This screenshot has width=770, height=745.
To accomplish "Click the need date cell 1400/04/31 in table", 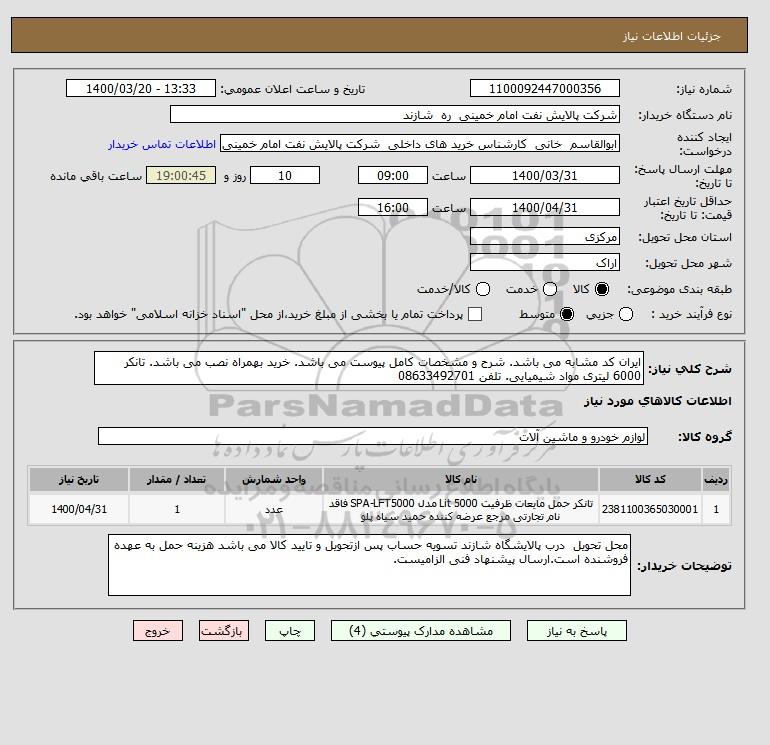I will click(x=79, y=509).
